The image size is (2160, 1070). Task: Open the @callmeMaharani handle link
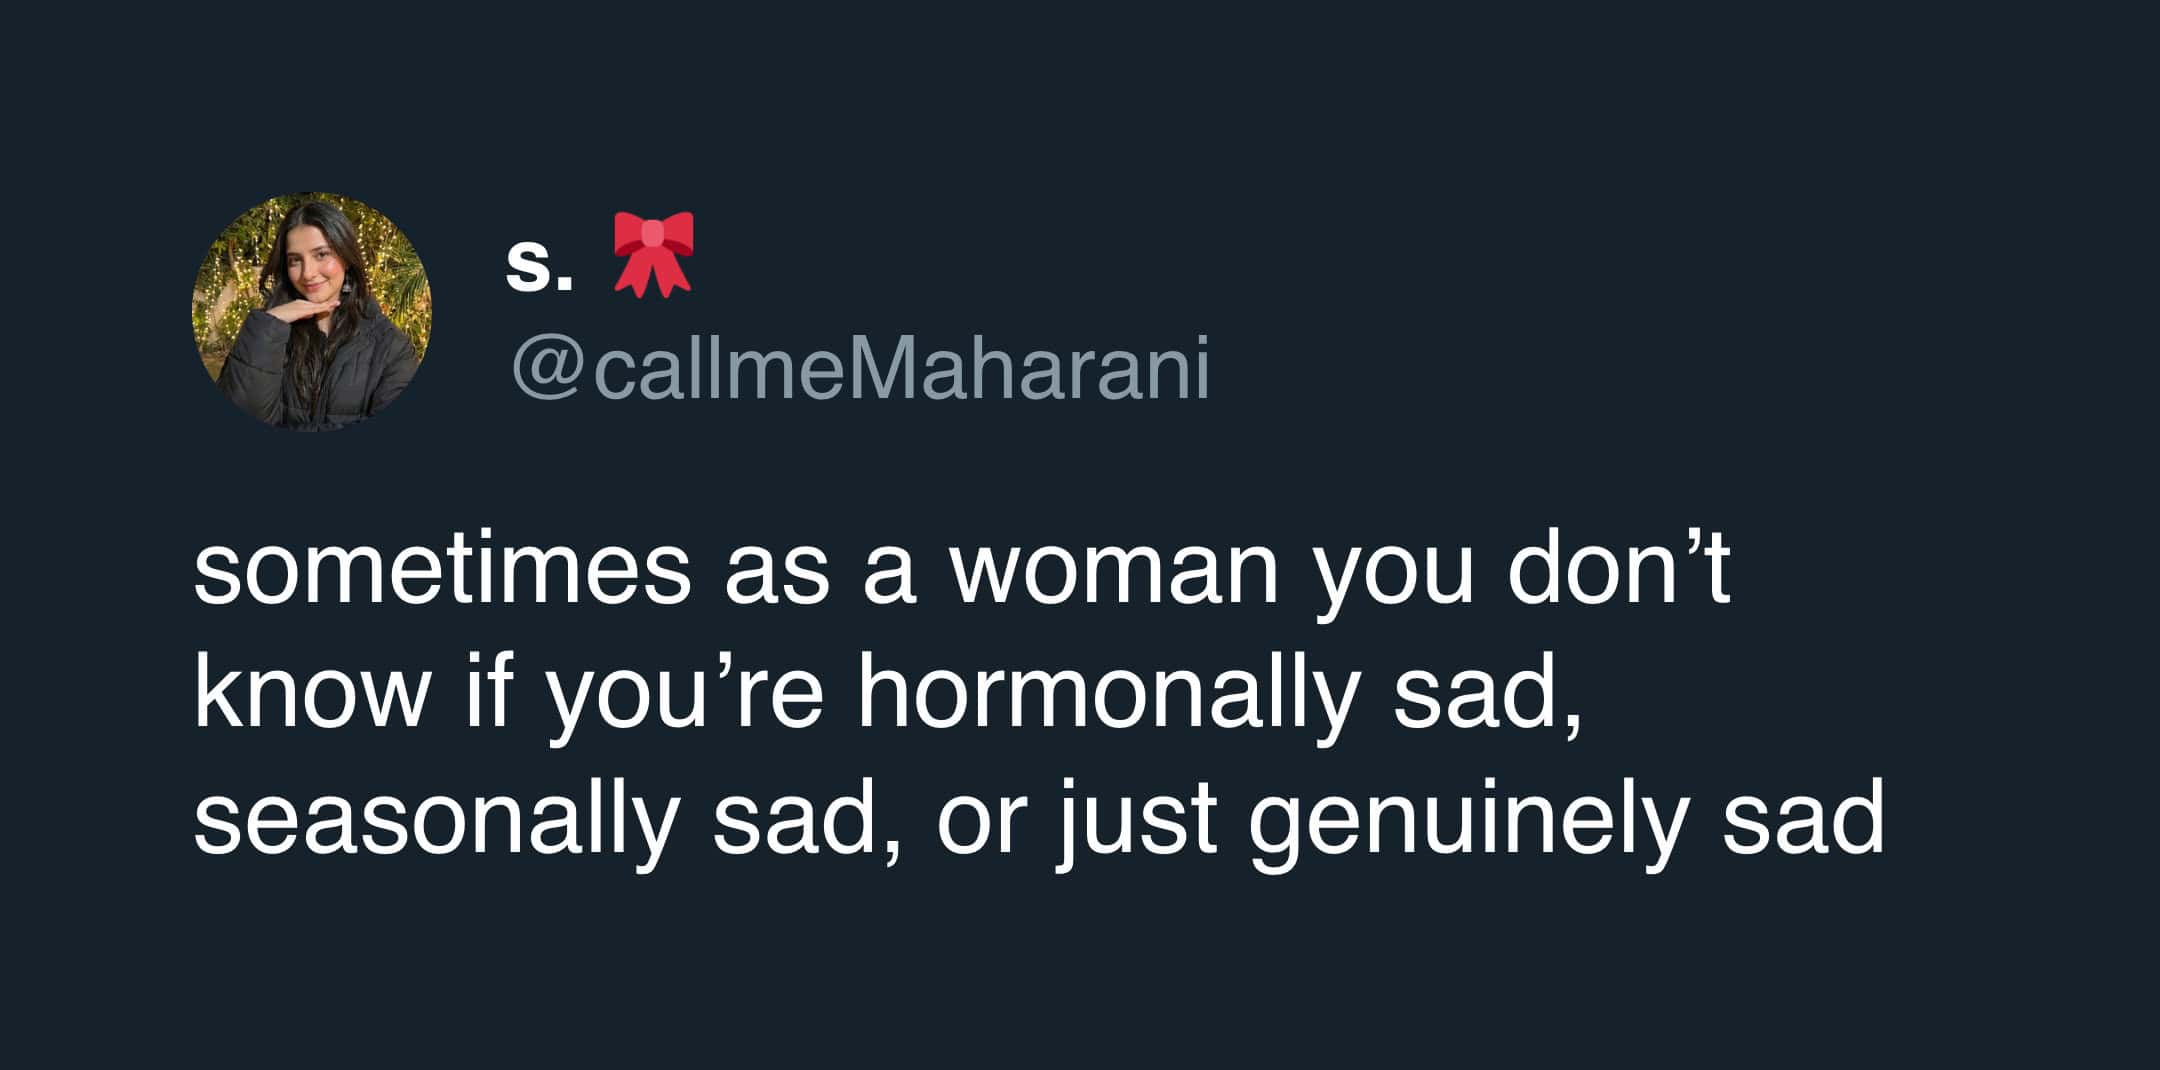(x=860, y=369)
